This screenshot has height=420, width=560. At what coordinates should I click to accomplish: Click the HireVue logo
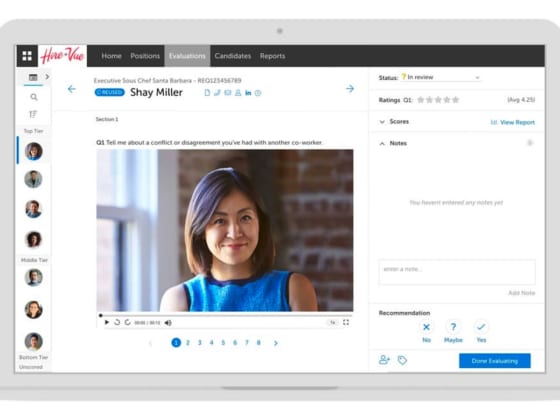click(62, 56)
